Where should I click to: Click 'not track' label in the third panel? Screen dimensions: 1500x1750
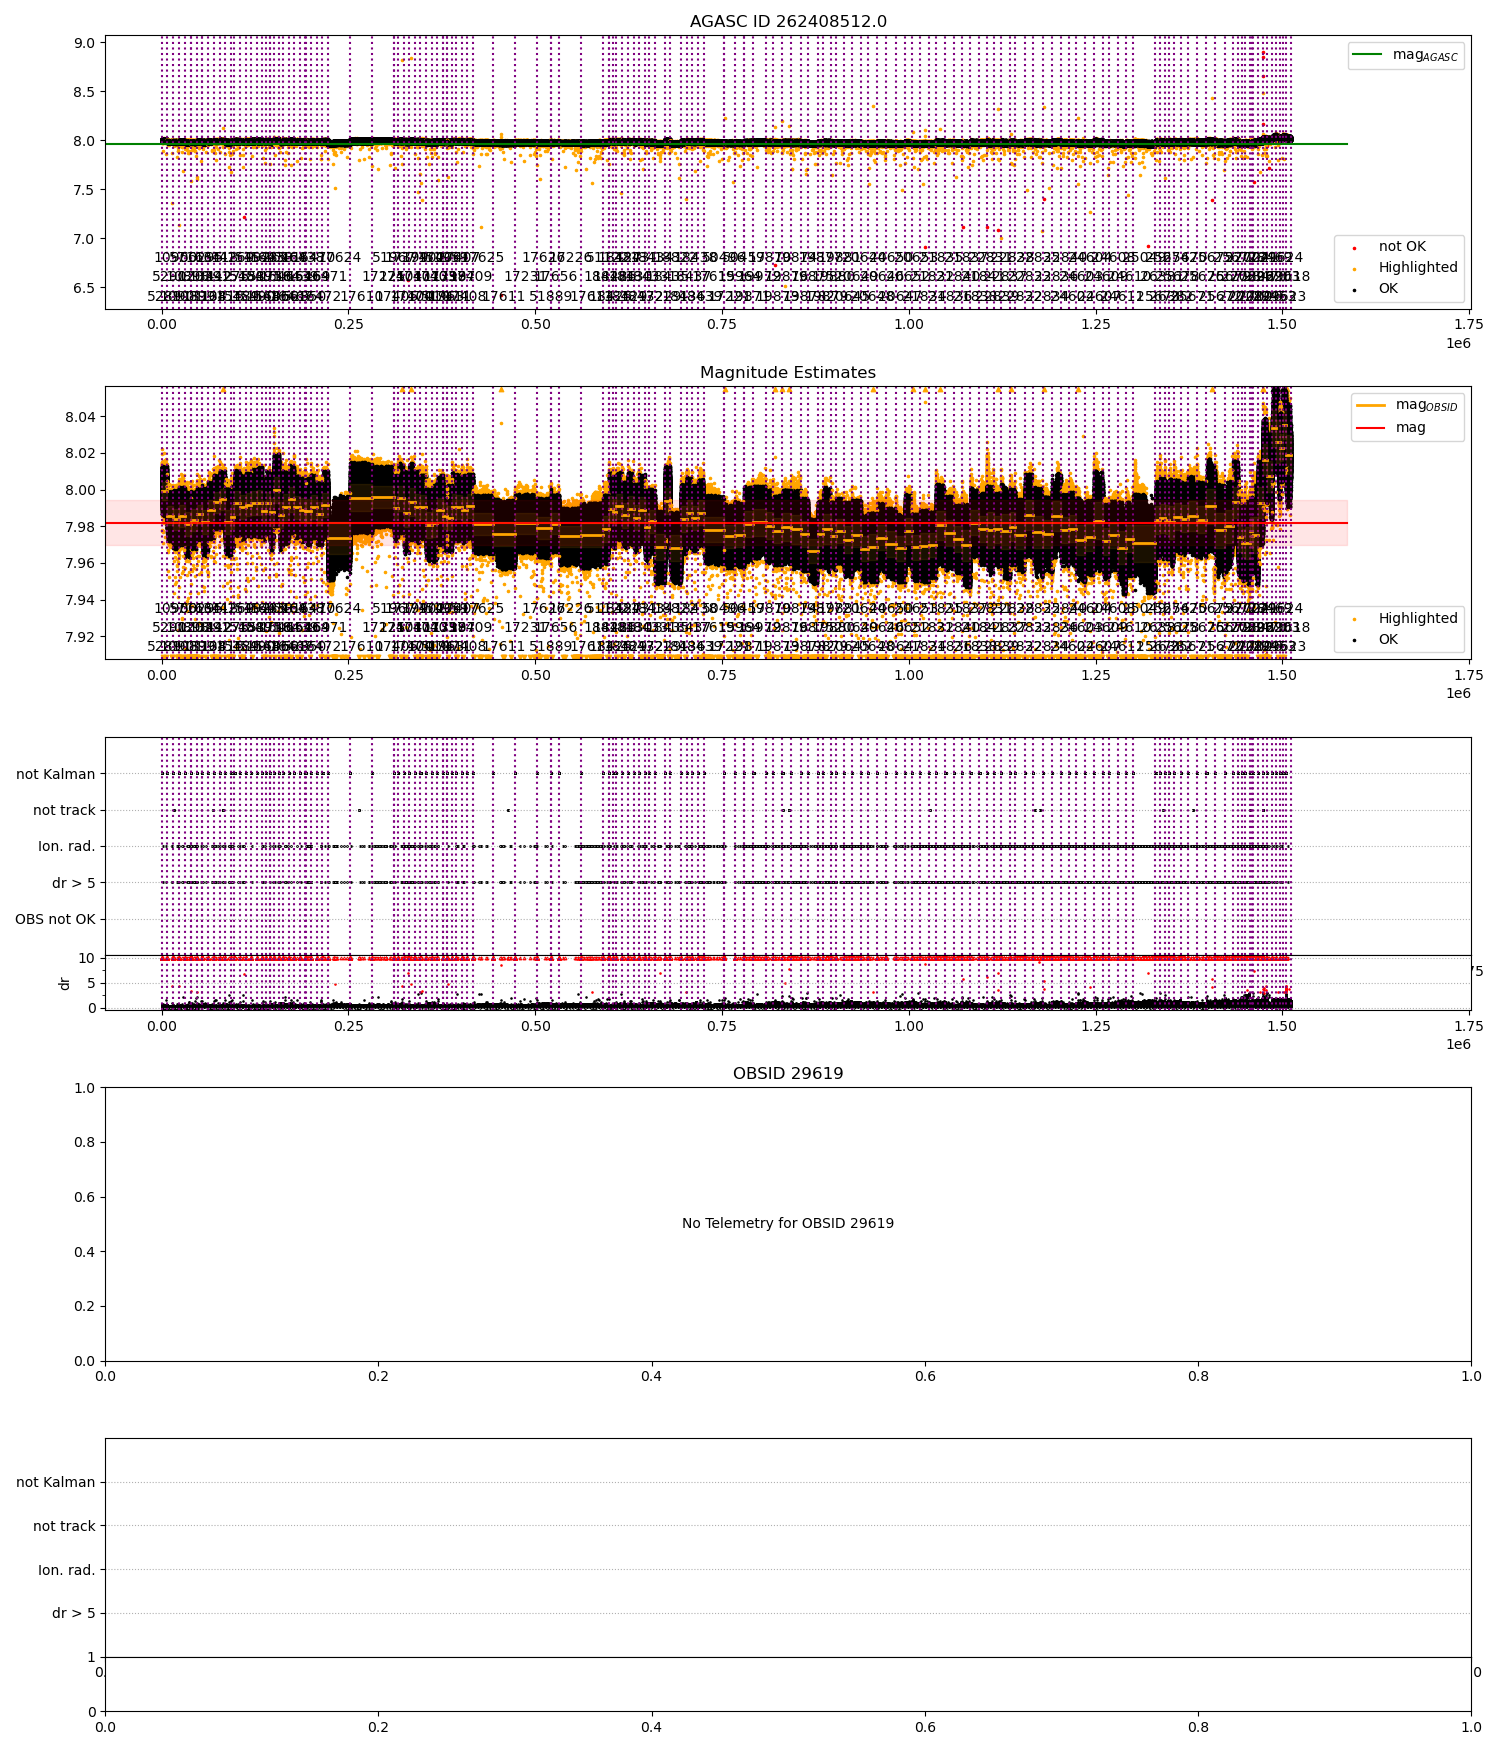[x=64, y=811]
